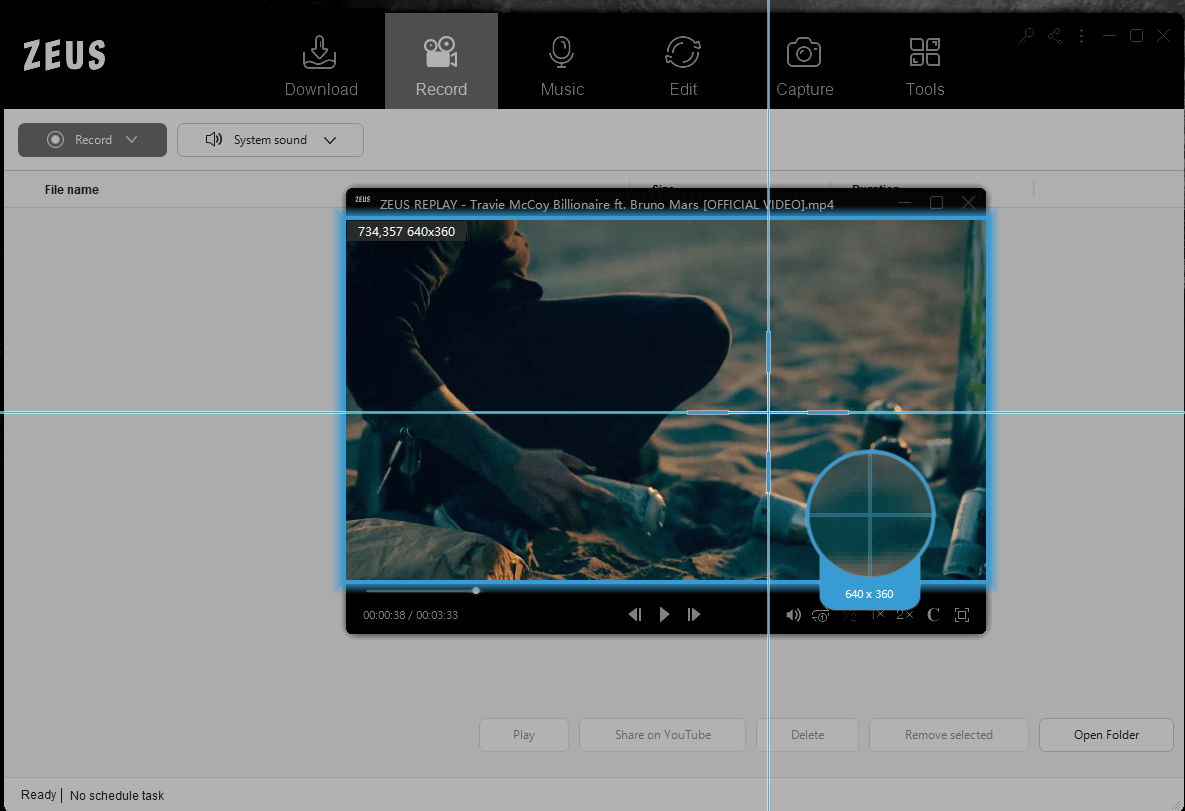The height and width of the screenshot is (811, 1185).
Task: Click the System sound speaker icon
Action: 214,139
